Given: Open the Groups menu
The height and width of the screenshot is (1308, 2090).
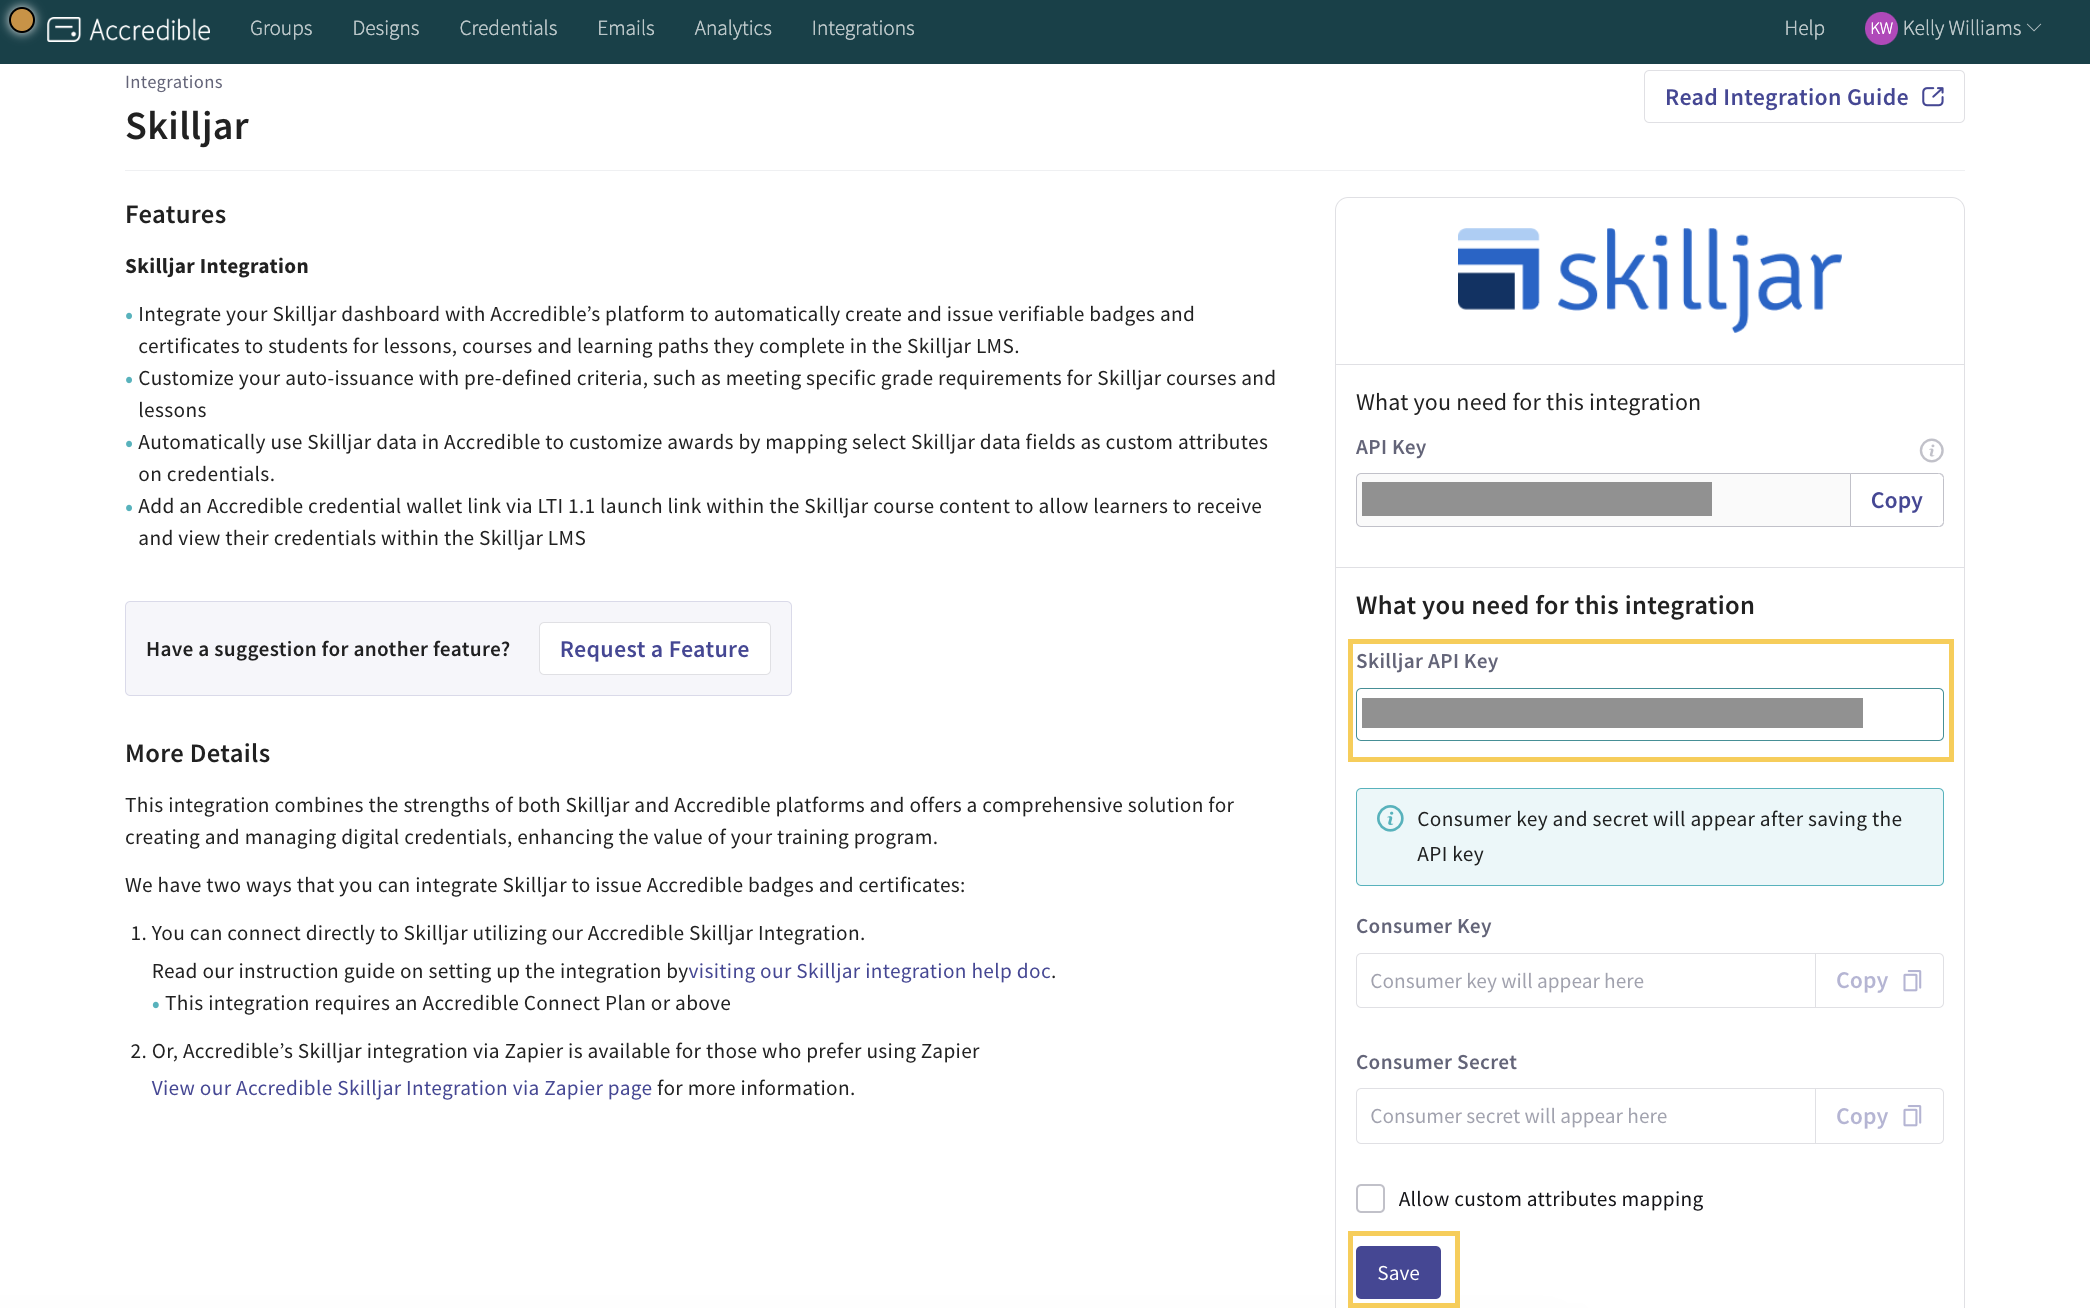Looking at the screenshot, I should coord(281,28).
